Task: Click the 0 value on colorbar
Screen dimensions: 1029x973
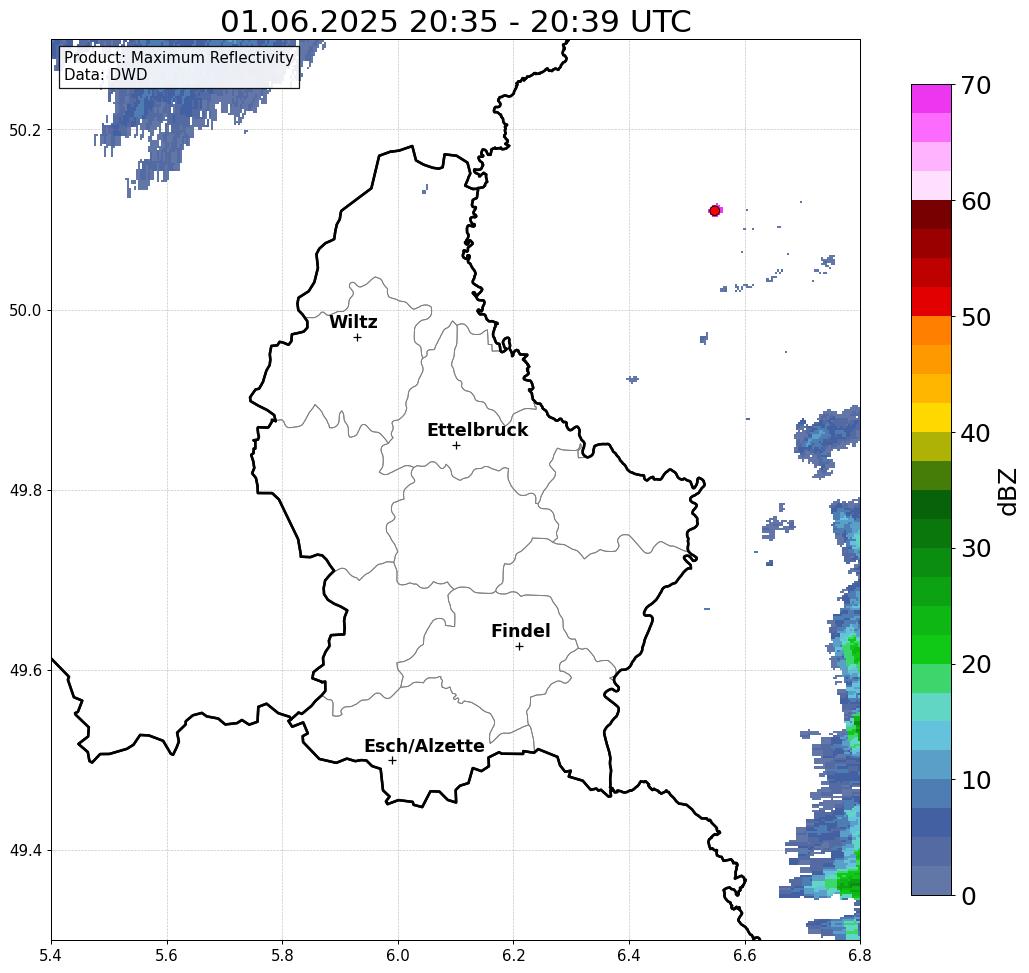Action: click(969, 896)
